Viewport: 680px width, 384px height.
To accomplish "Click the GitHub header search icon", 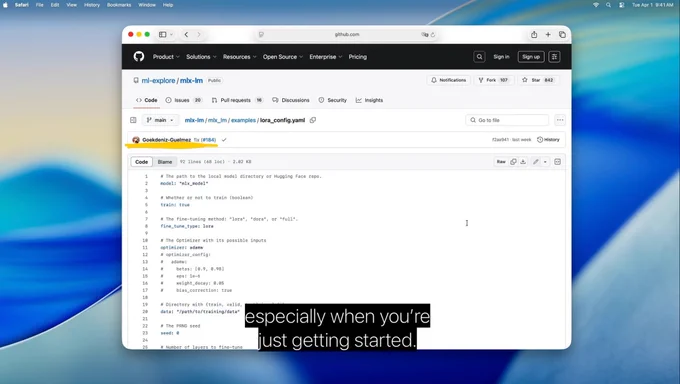I will click(x=479, y=57).
